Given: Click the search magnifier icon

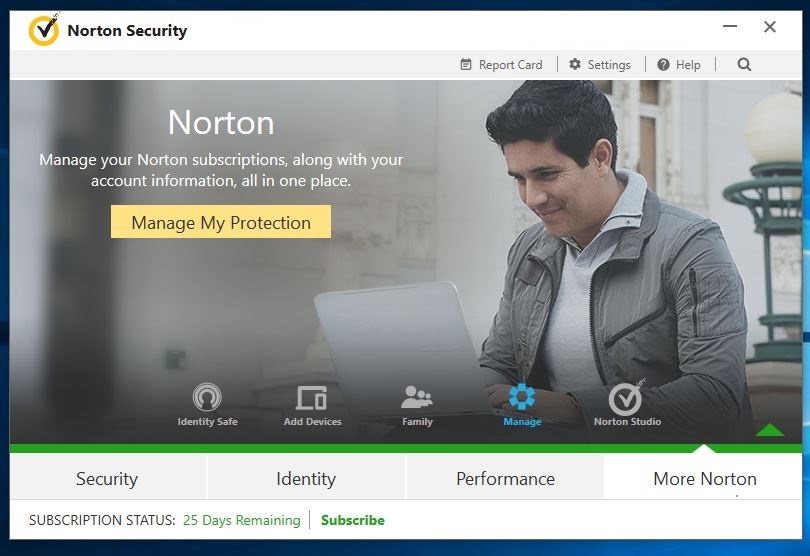Looking at the screenshot, I should pos(744,65).
